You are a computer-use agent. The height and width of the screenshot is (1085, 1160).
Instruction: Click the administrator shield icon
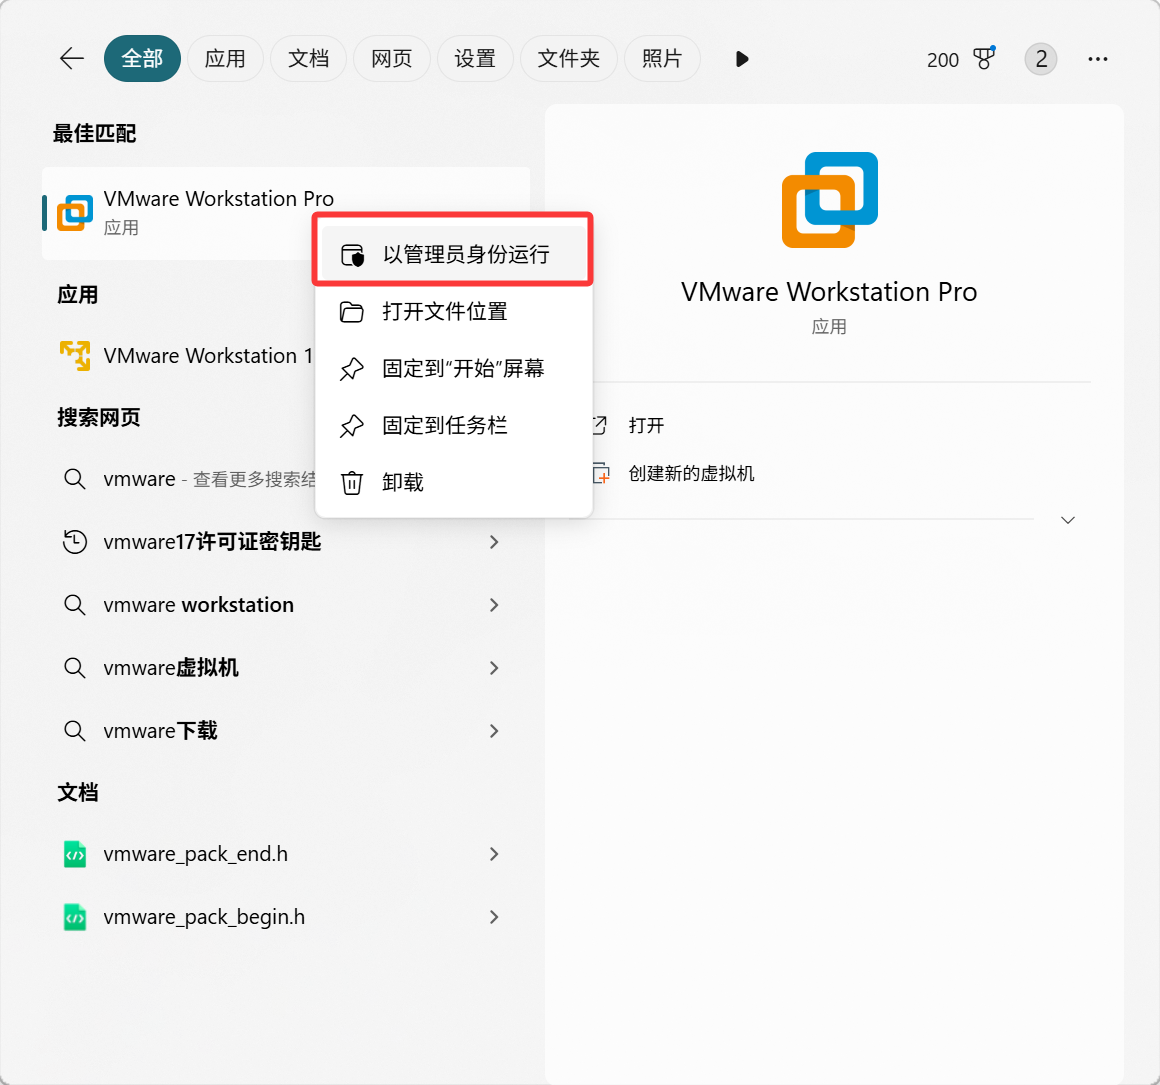[x=352, y=255]
